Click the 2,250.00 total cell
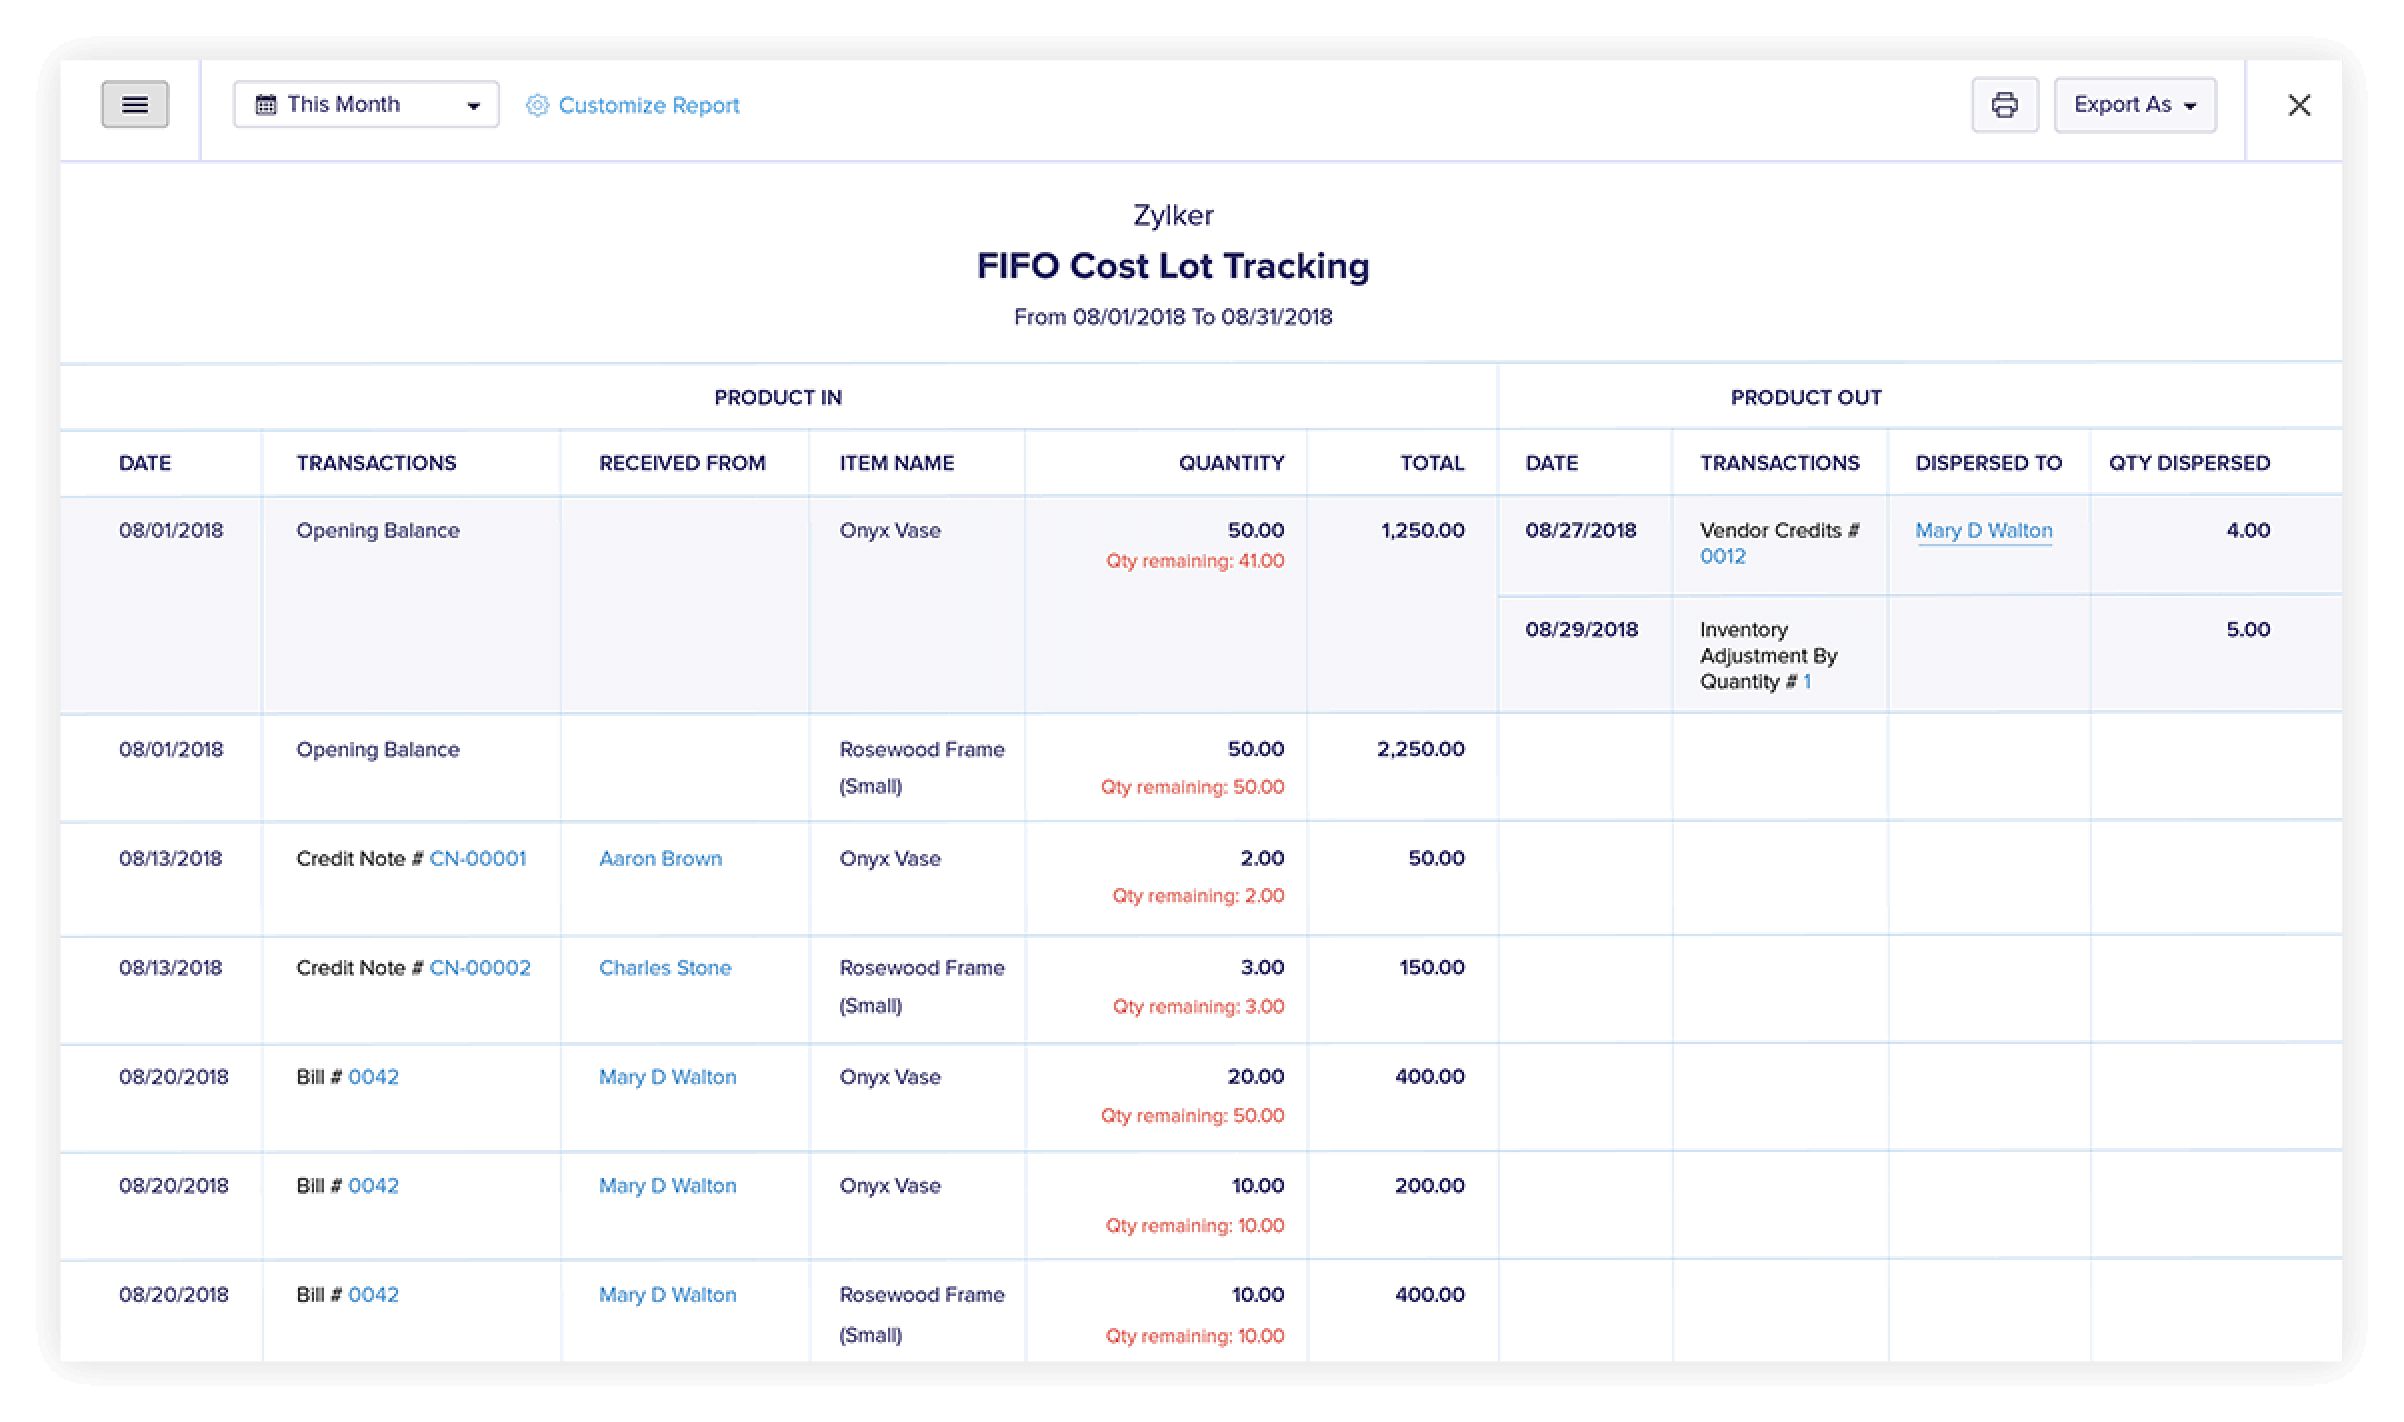This screenshot has width=2404, height=1422. (x=1420, y=748)
